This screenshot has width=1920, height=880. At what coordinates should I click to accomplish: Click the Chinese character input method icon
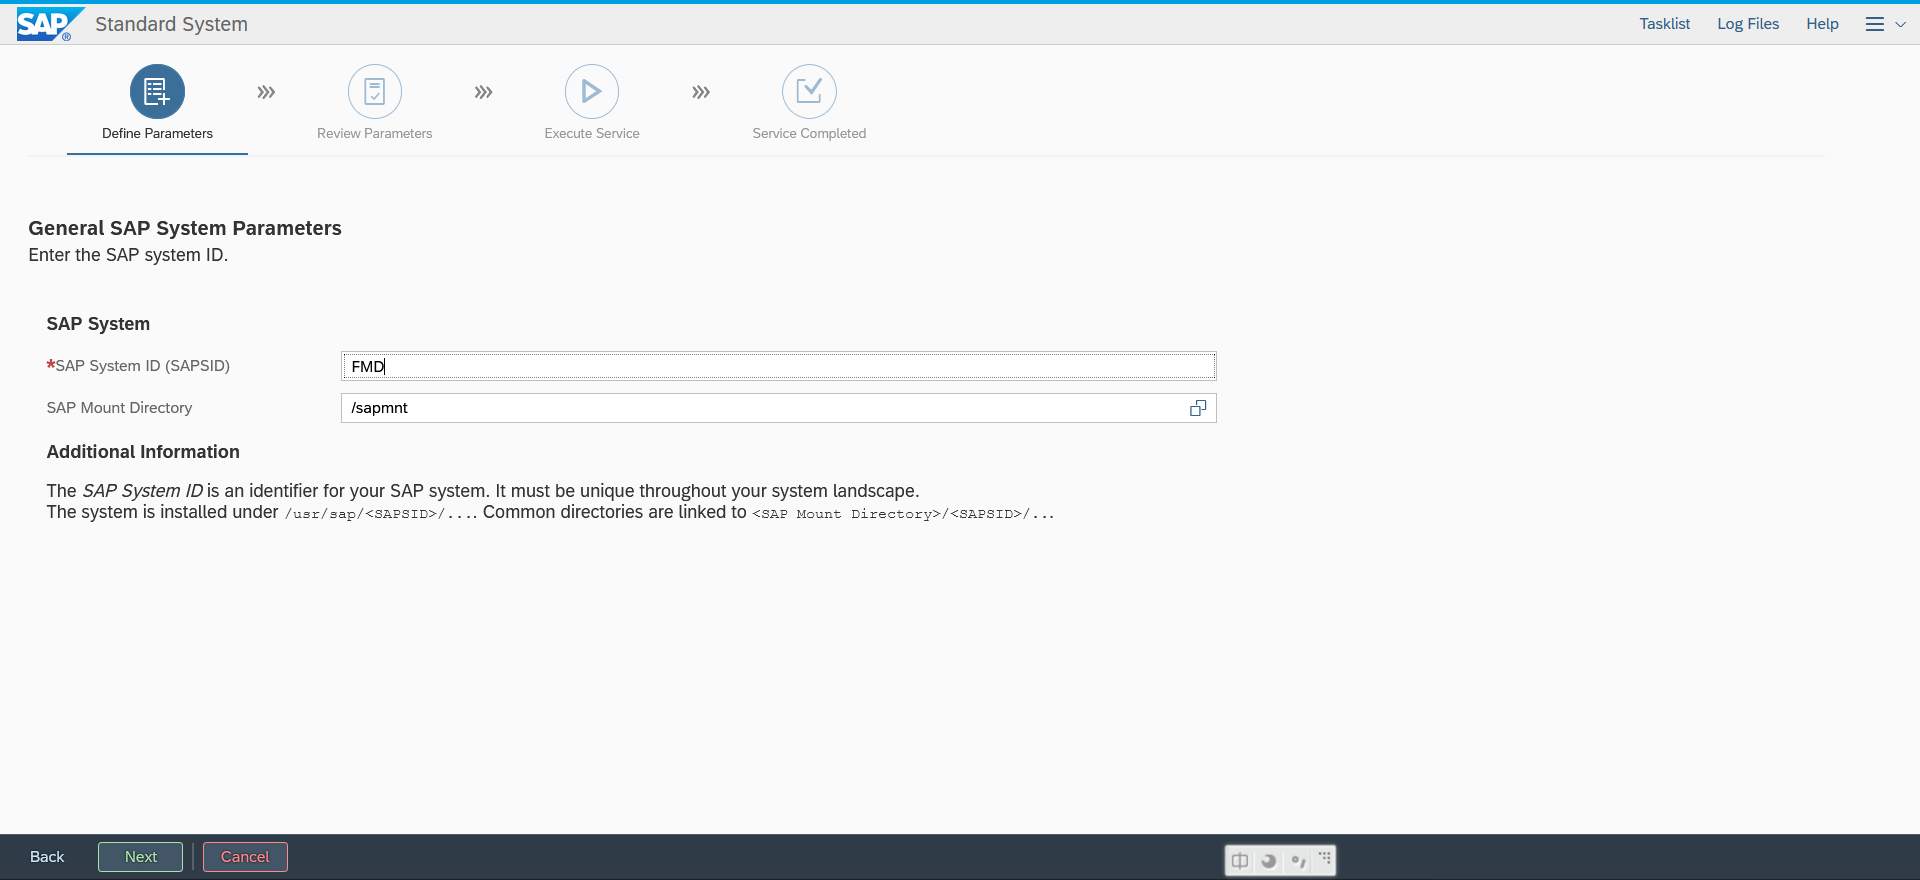pyautogui.click(x=1240, y=860)
